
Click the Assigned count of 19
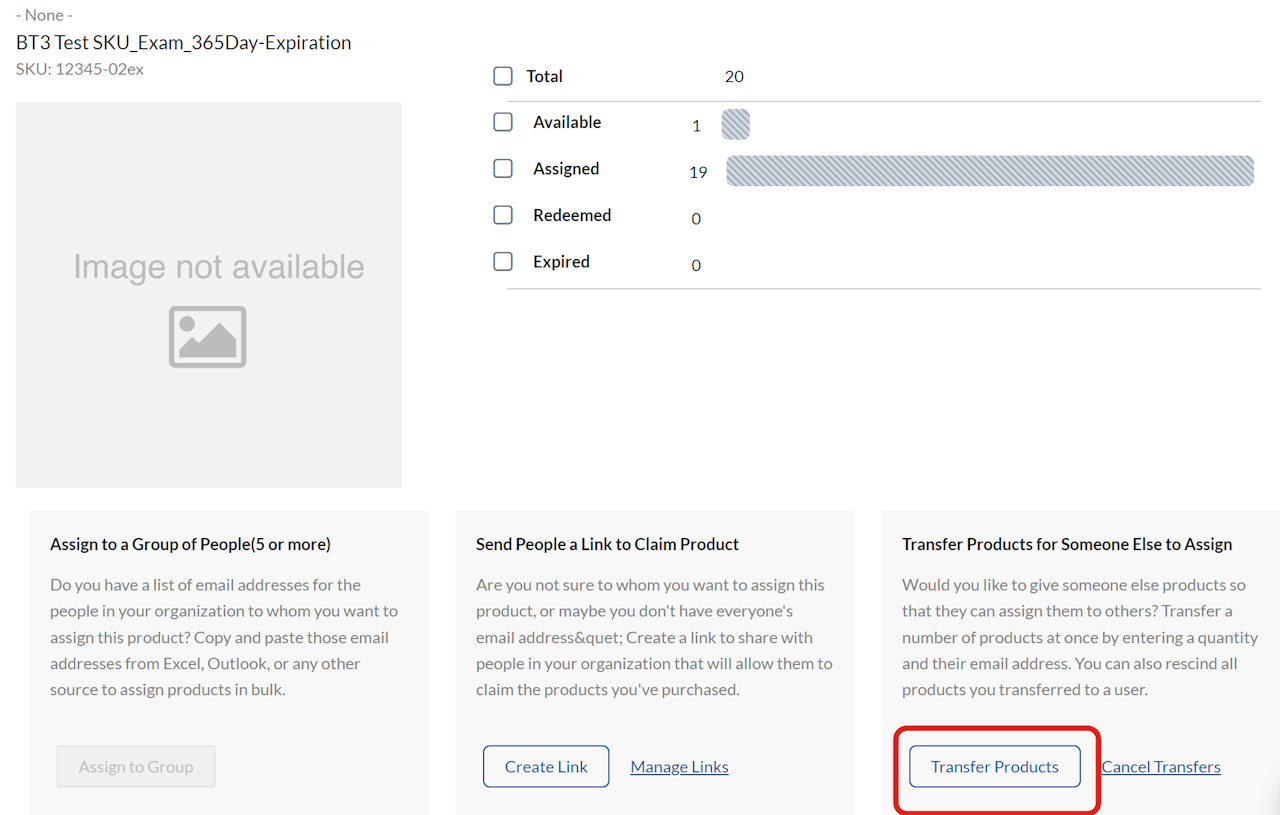click(698, 172)
